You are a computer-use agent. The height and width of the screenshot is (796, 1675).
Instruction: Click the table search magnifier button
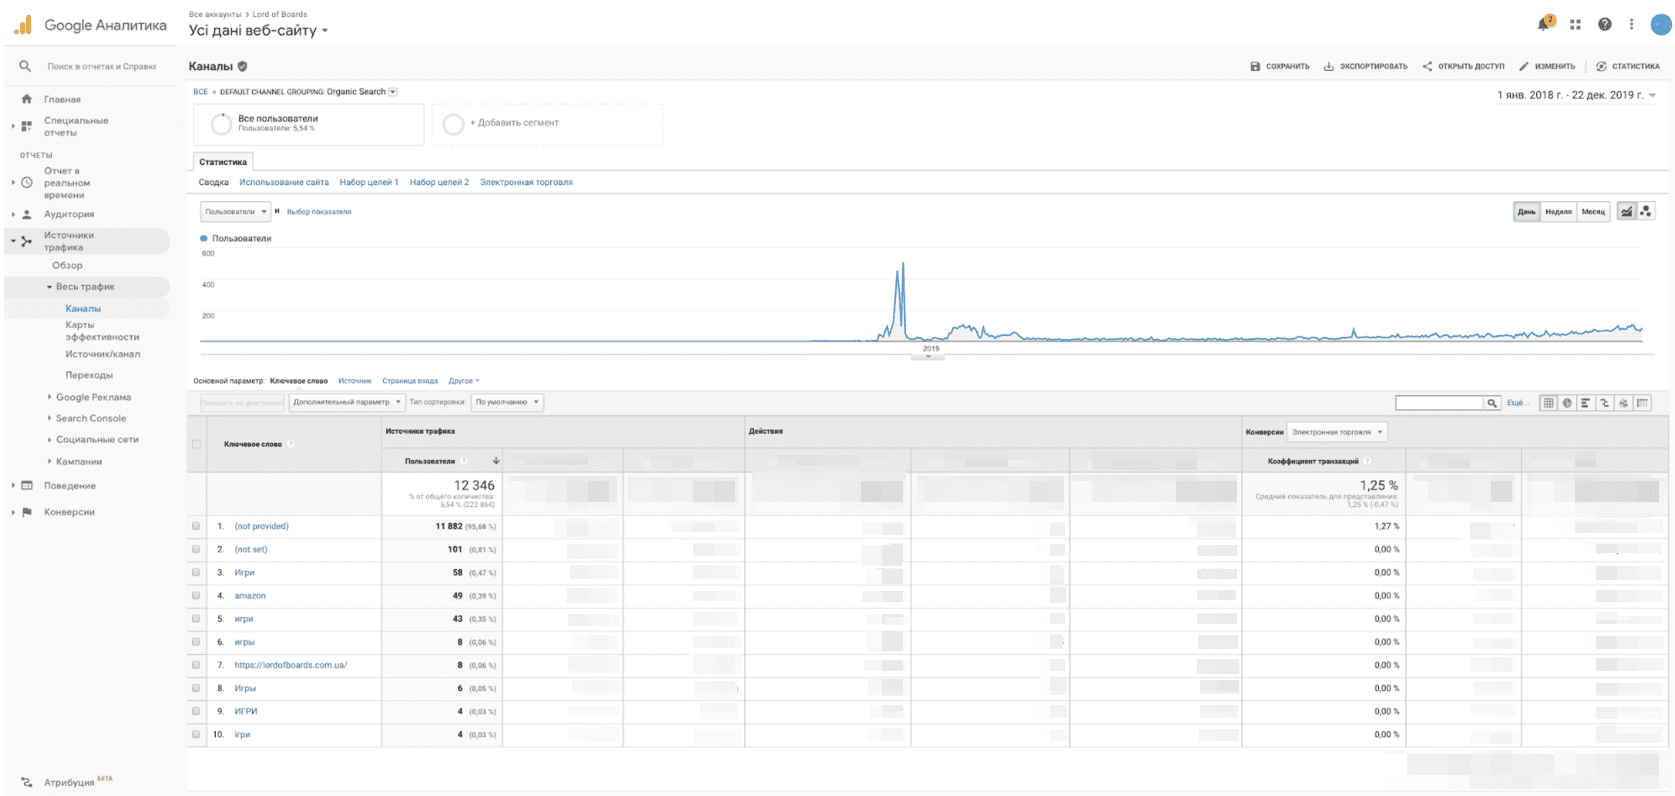tap(1492, 403)
